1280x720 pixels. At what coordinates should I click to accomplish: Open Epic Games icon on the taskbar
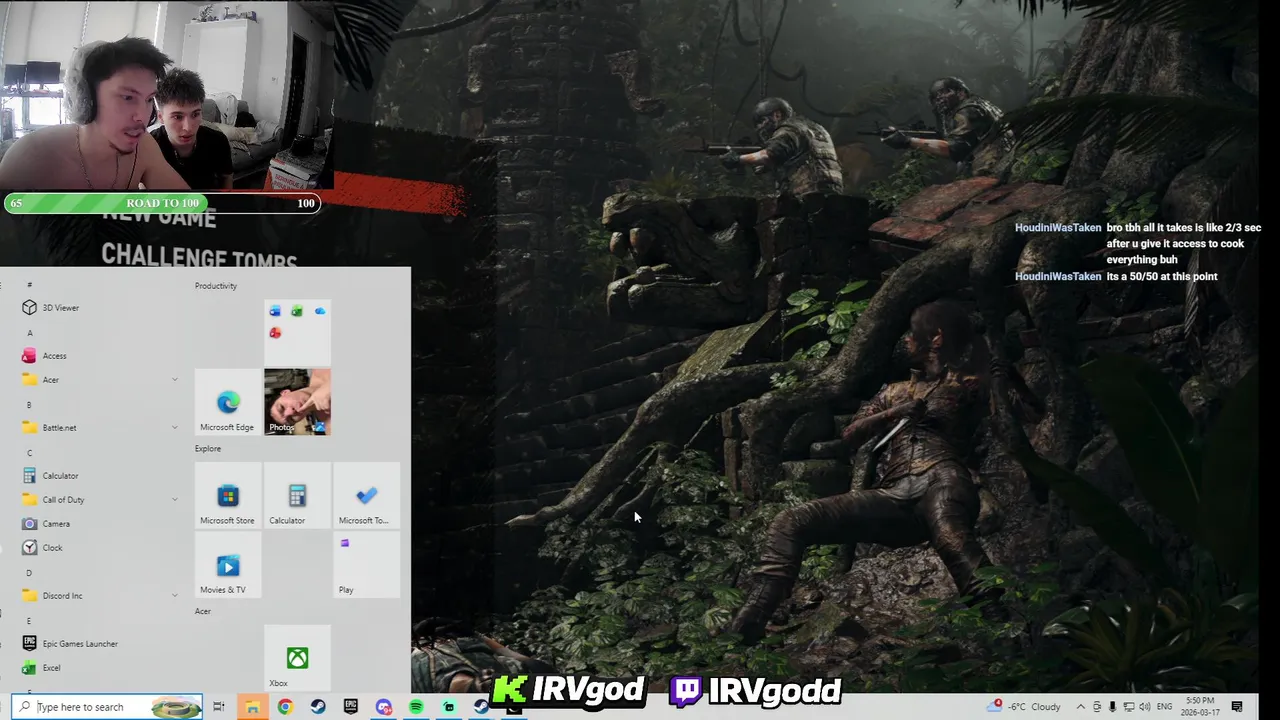[351, 707]
